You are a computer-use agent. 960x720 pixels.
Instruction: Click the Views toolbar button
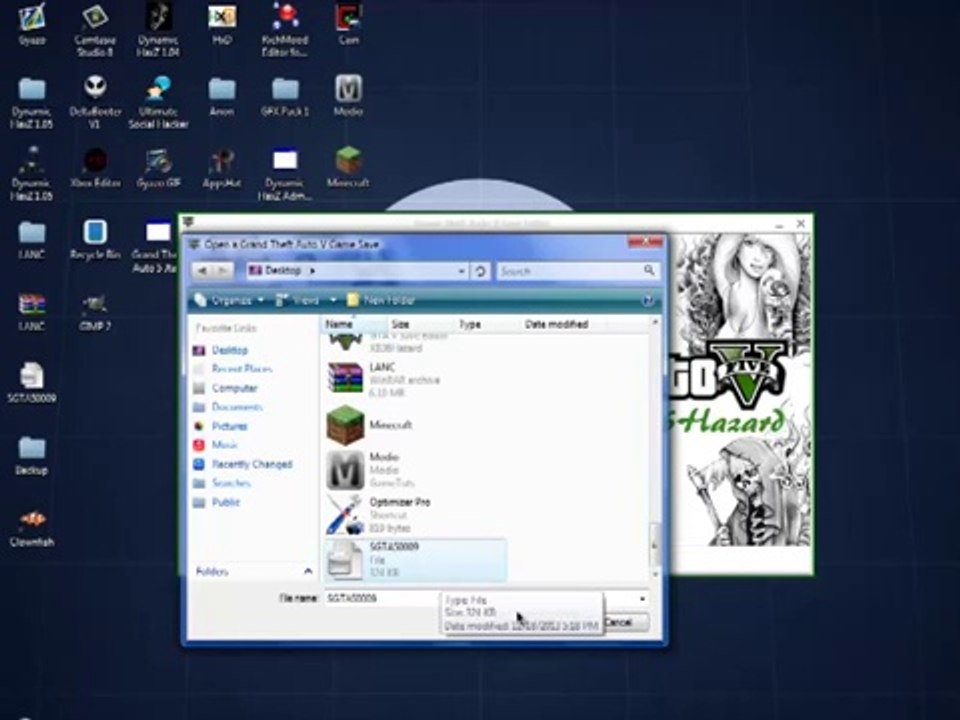298,300
